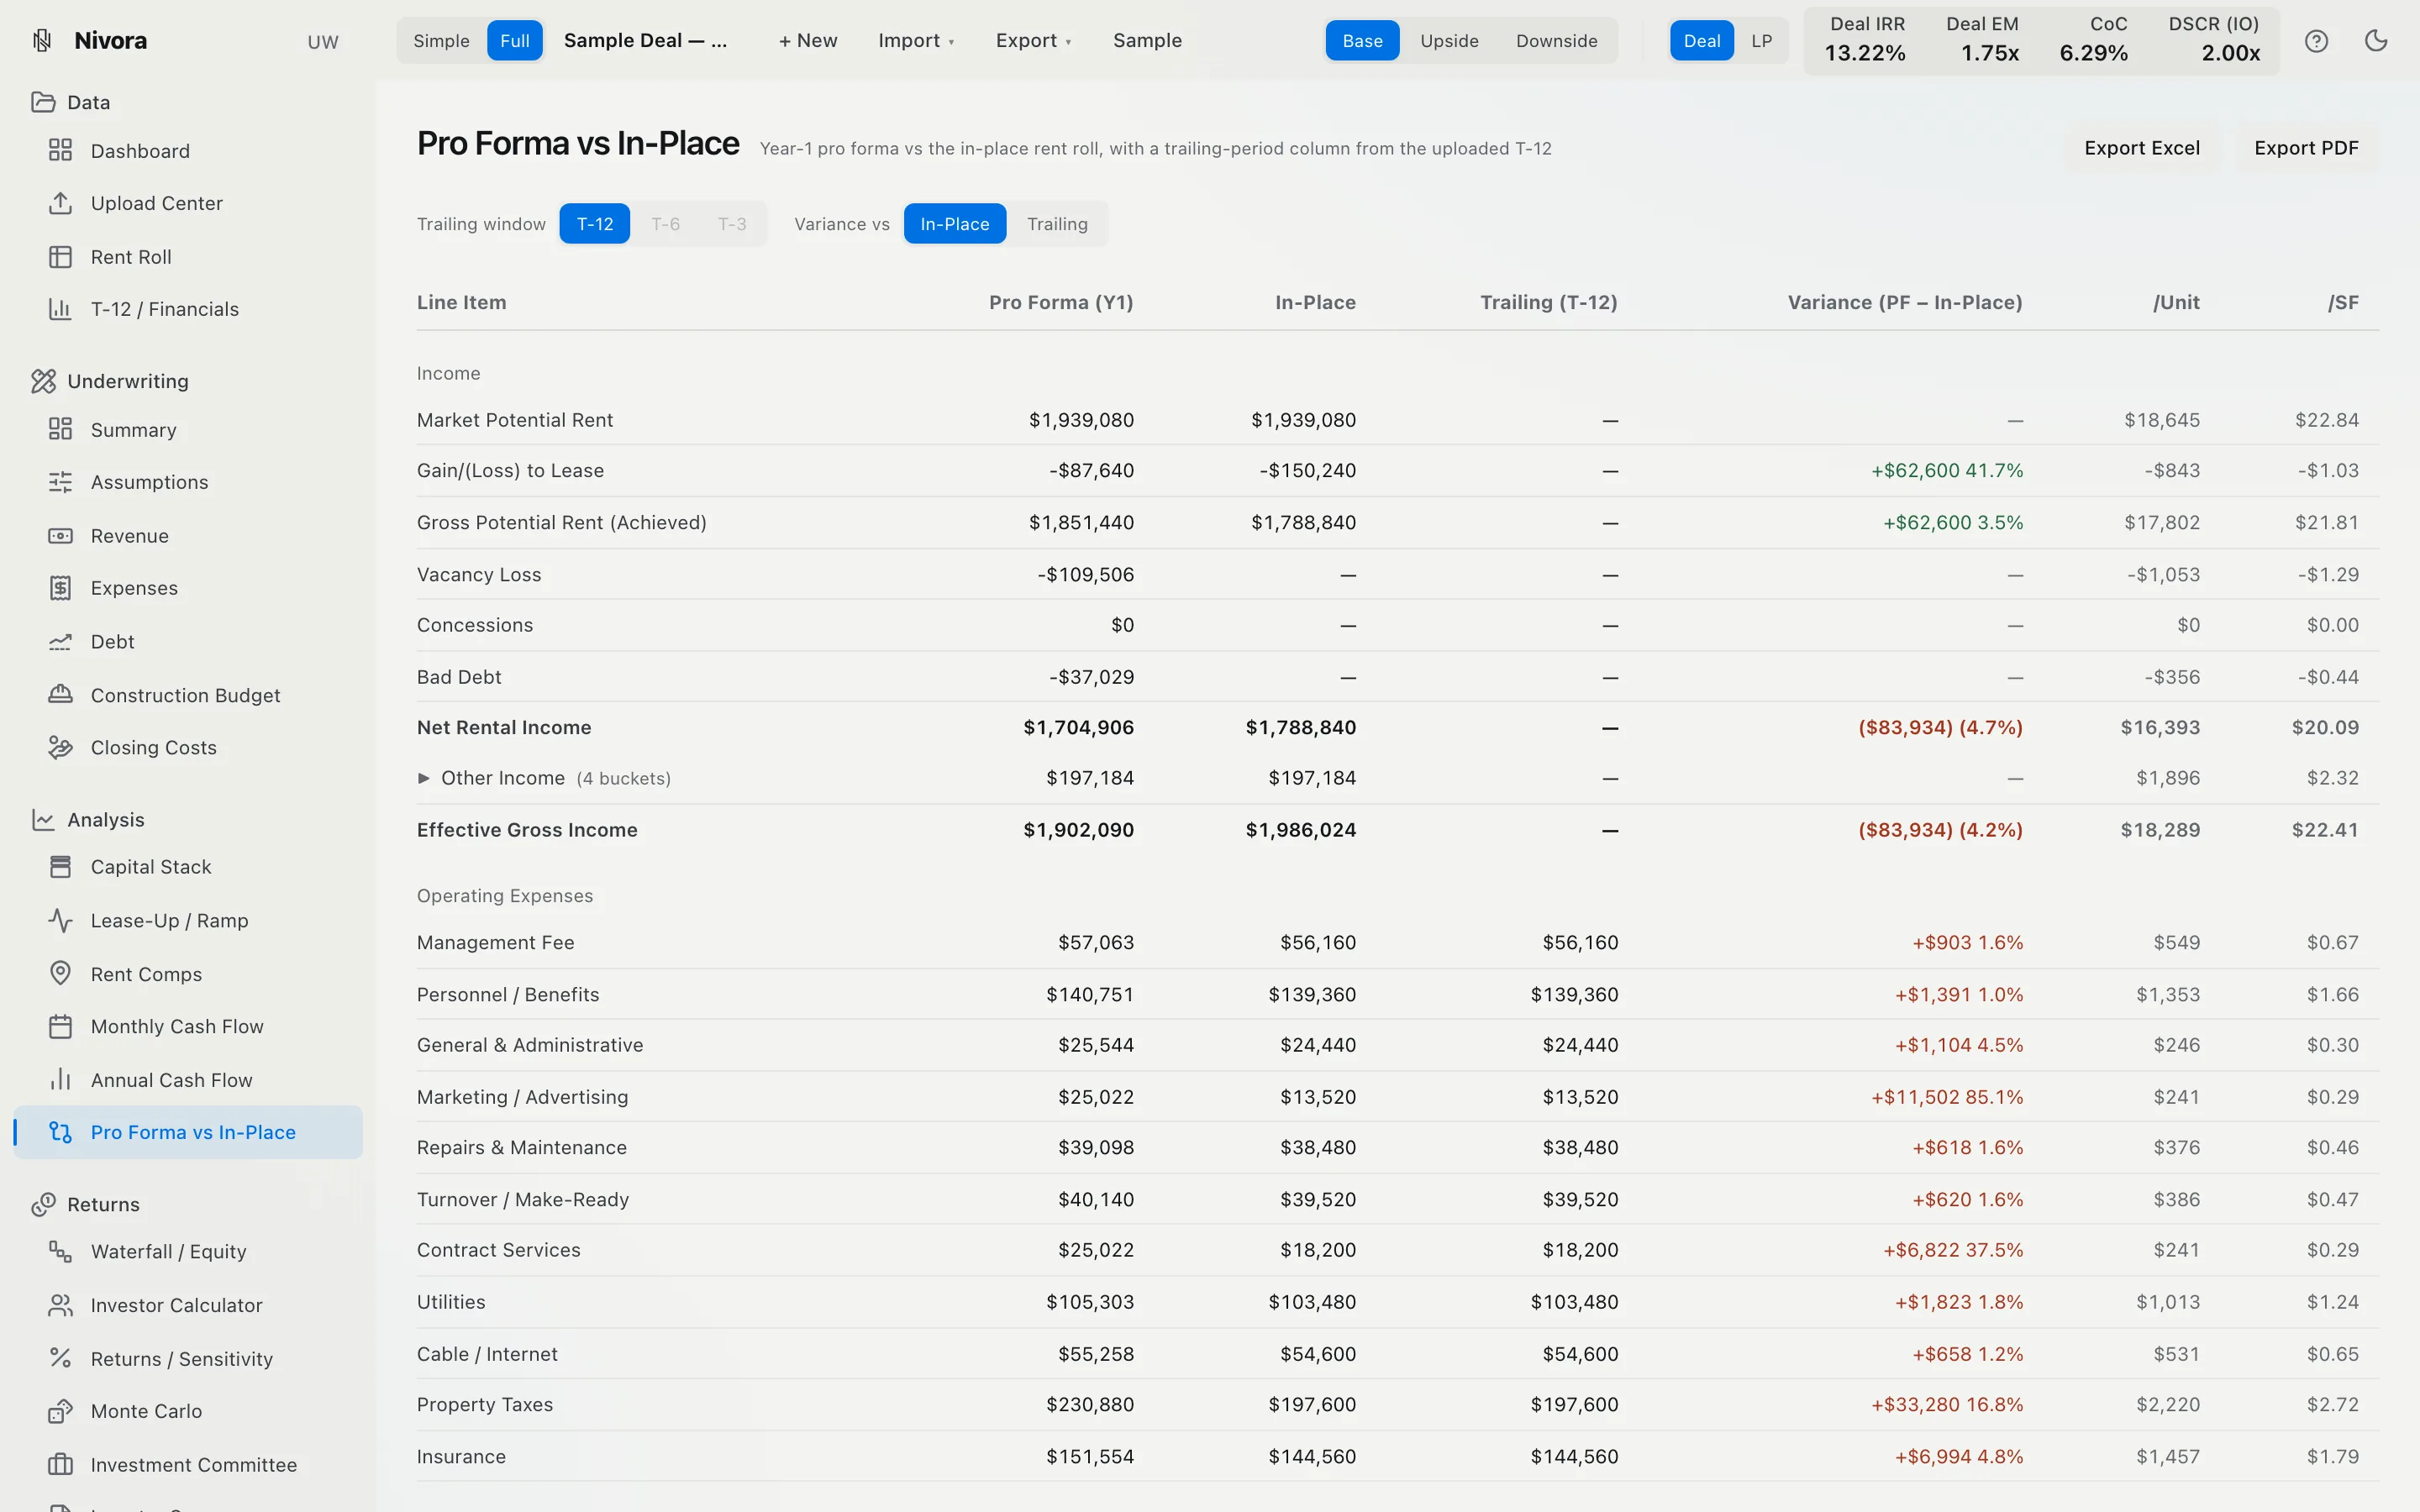Click the Upload Center upload icon
This screenshot has height=1512, width=2420.
(60, 203)
